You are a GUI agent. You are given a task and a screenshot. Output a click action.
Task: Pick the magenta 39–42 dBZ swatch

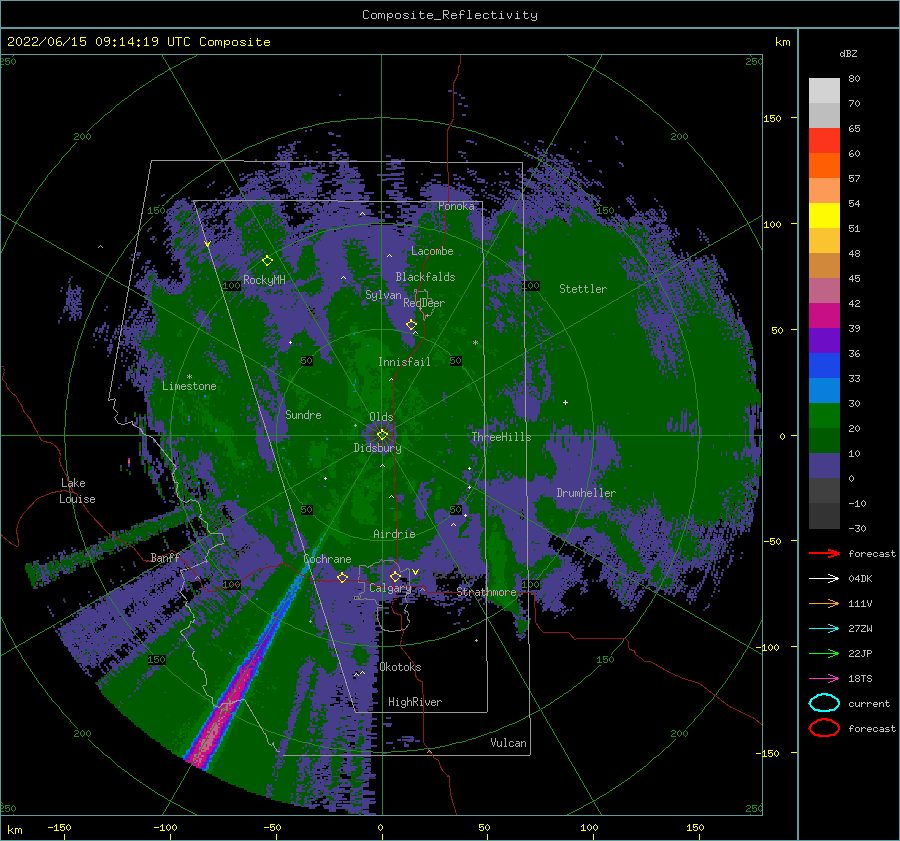click(824, 316)
